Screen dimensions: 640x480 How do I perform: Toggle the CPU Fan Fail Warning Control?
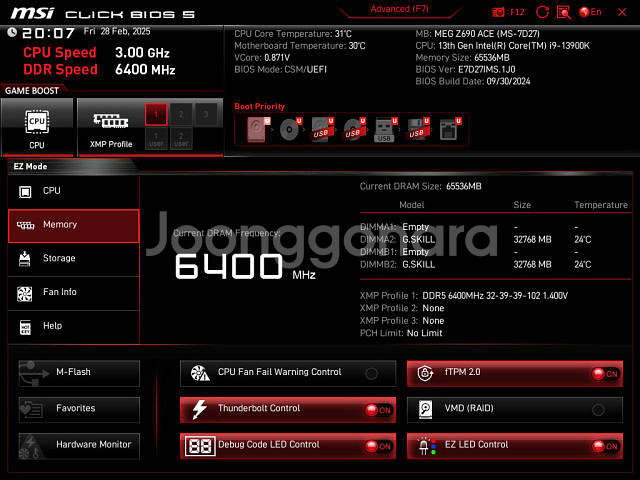point(372,373)
